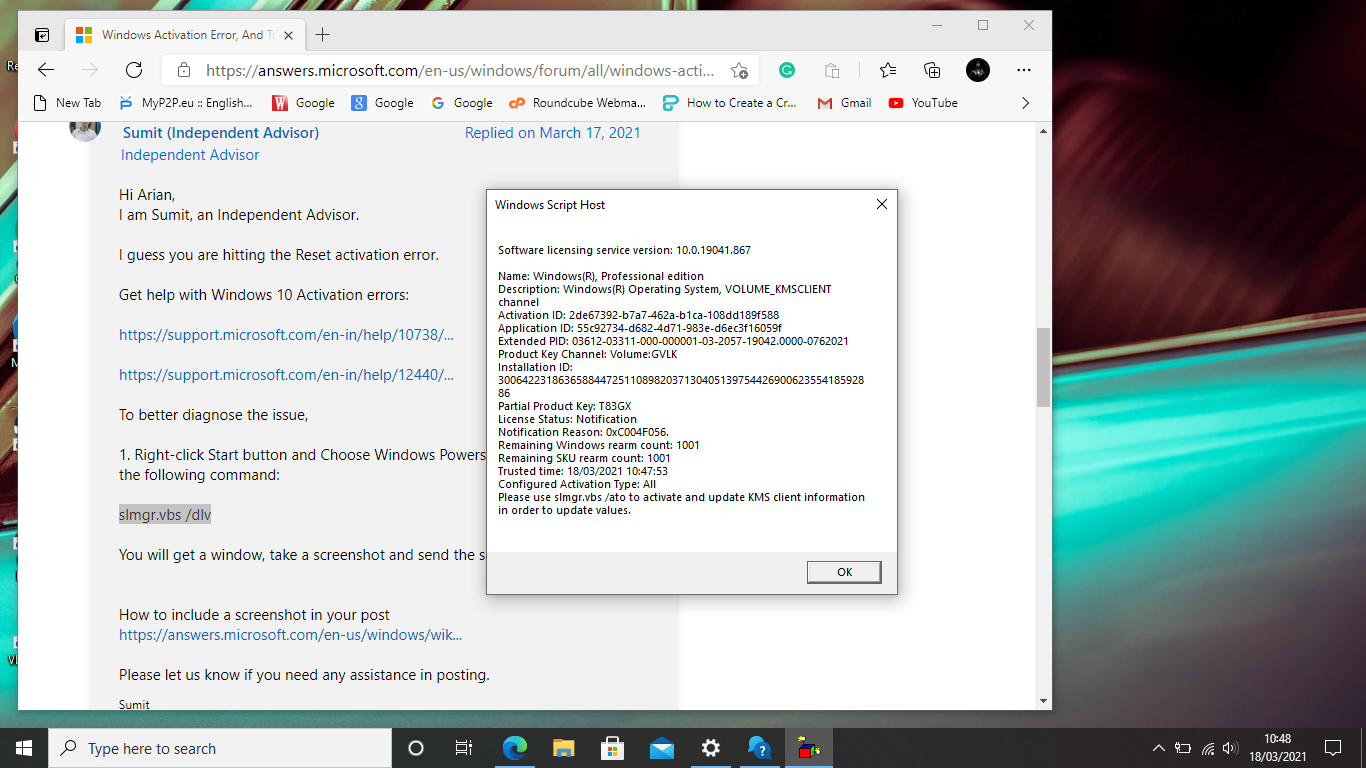
Task: Open the Windows Start menu
Action: [x=24, y=748]
